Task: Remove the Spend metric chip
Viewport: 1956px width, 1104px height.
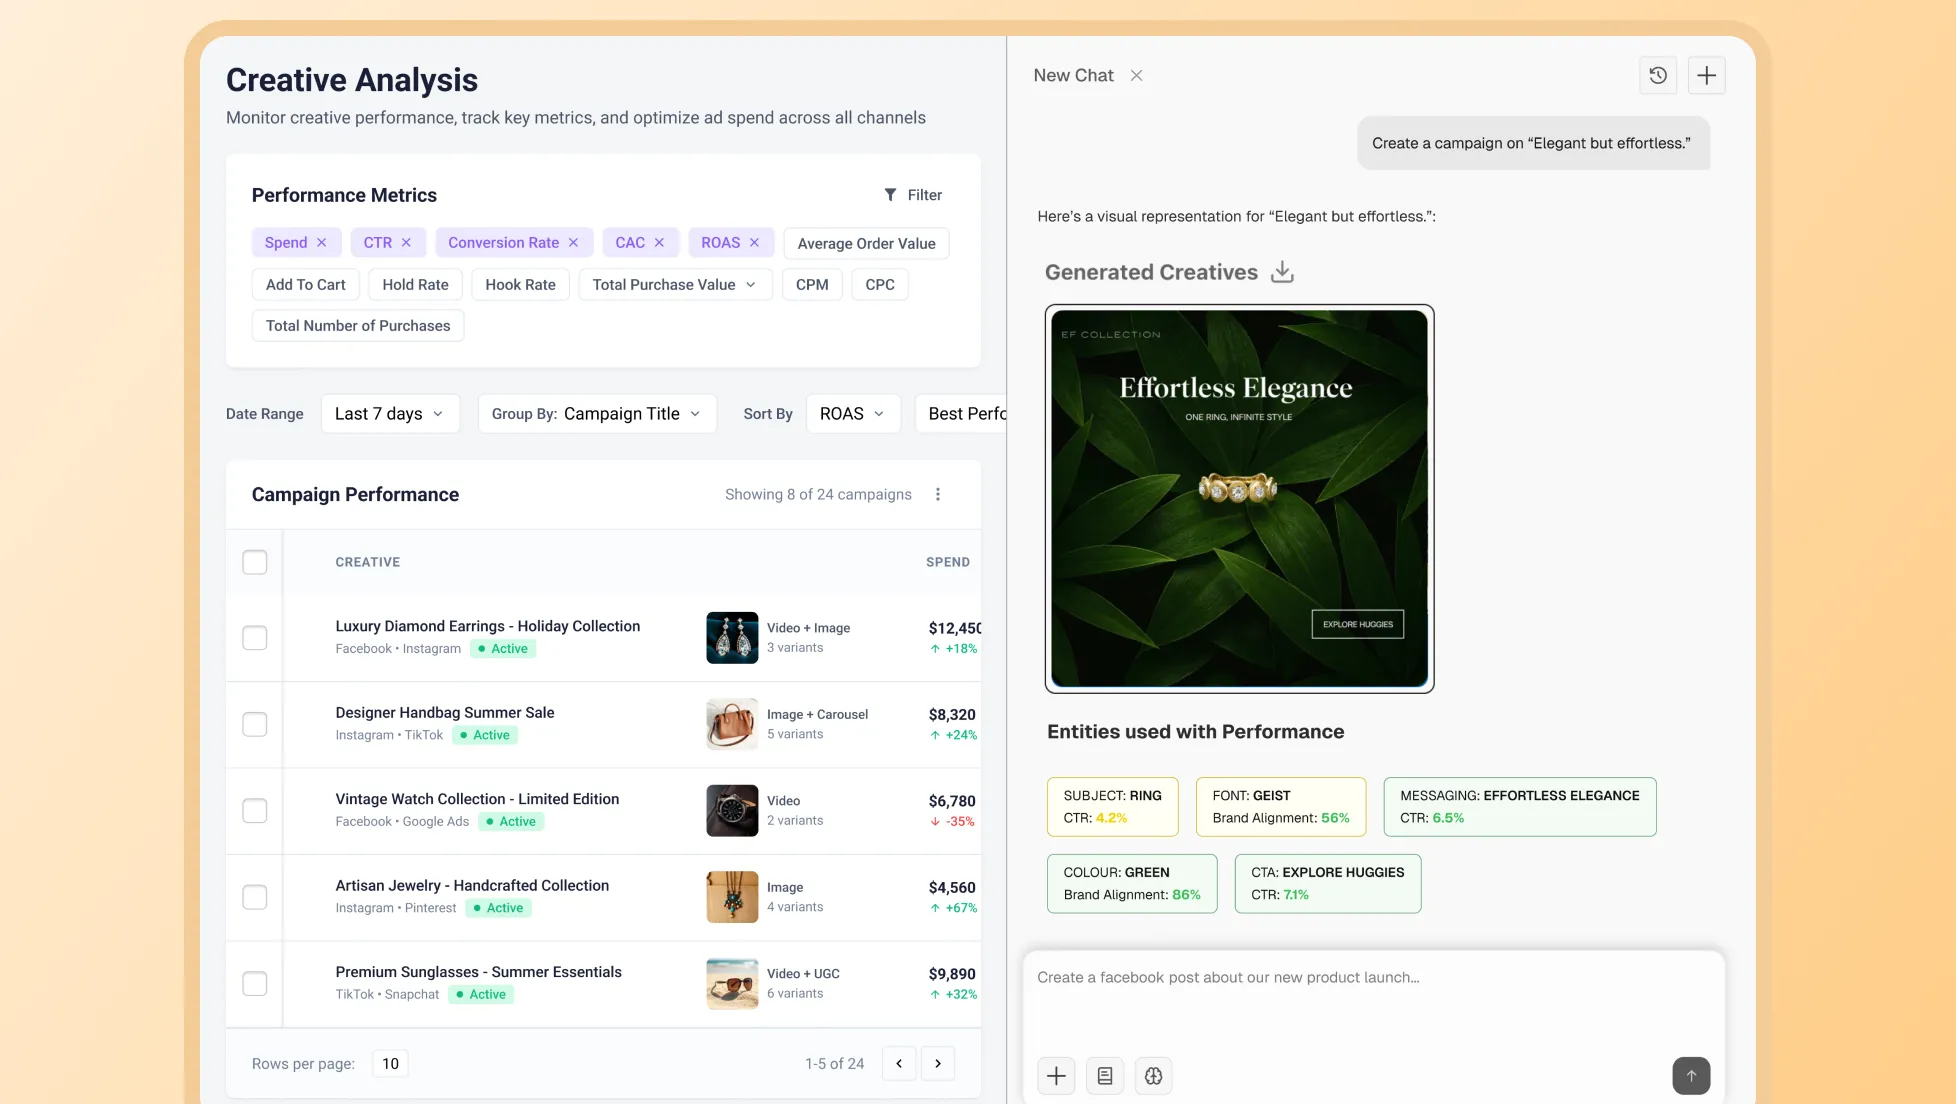Action: pyautogui.click(x=322, y=243)
